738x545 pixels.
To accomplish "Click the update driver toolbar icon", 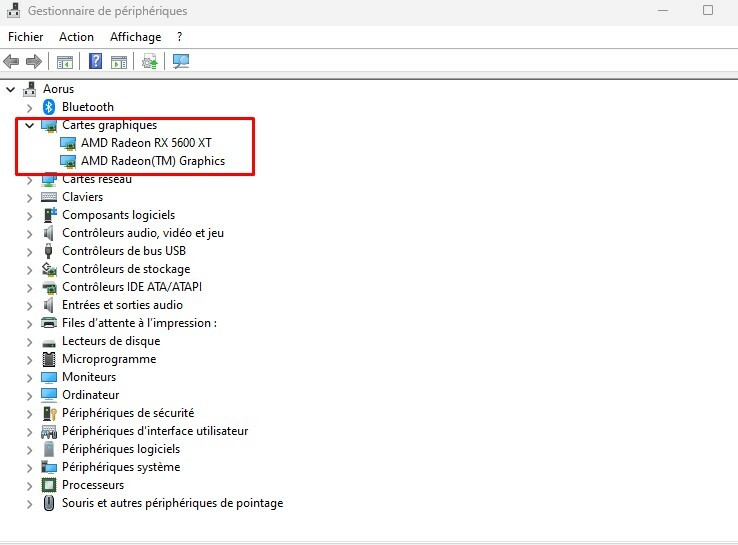I will coord(150,62).
